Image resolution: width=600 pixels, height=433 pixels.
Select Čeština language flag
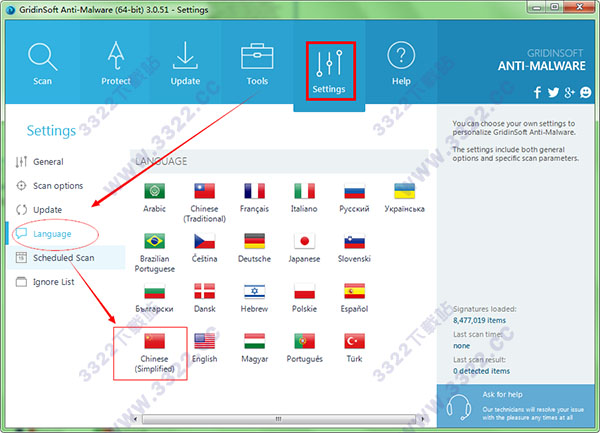[204, 241]
